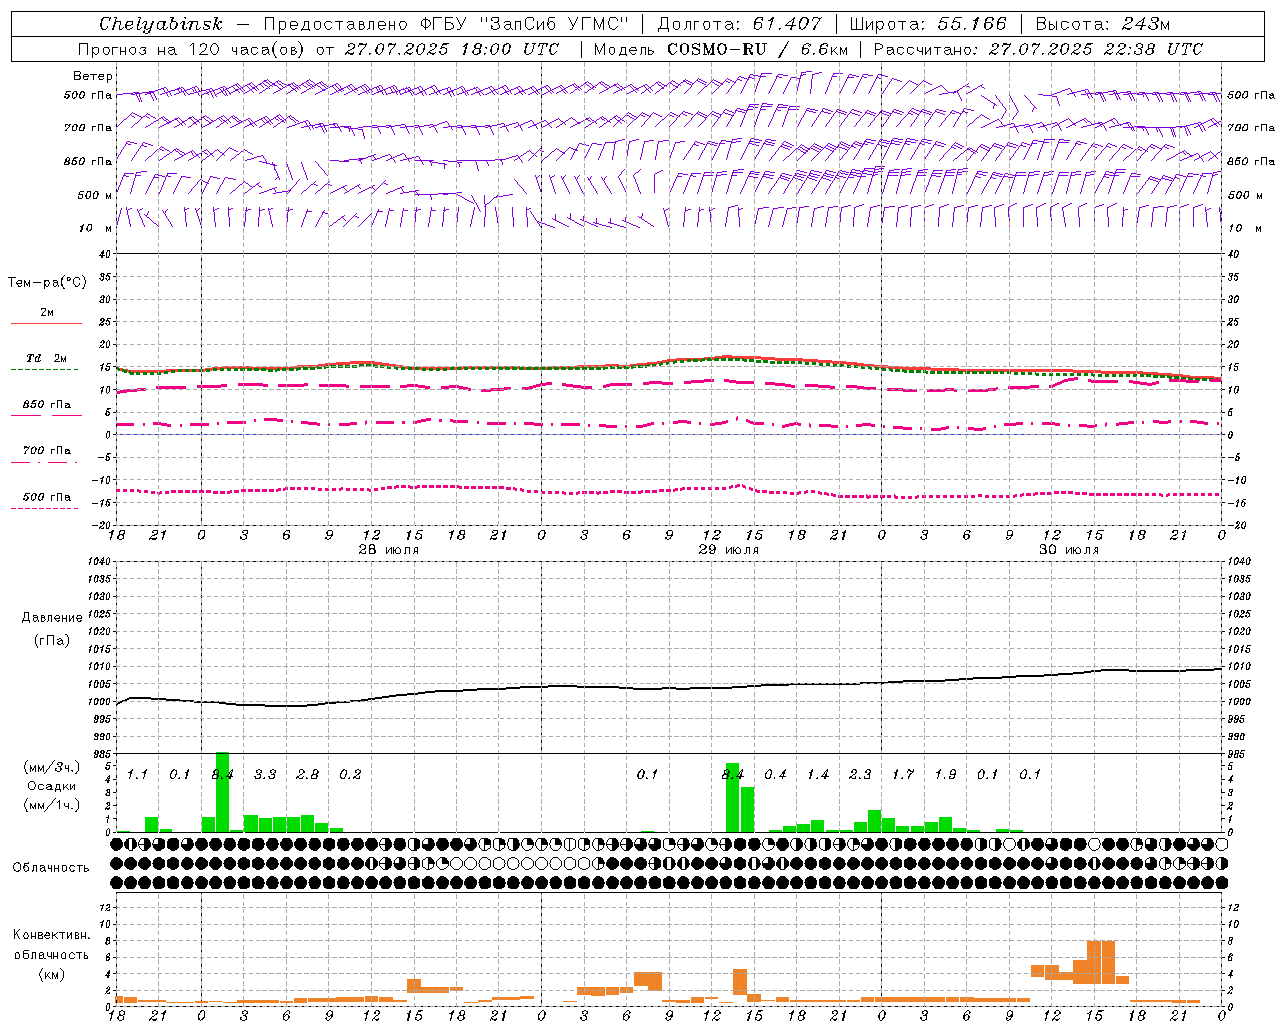This screenshot has width=1280, height=1024.
Task: Click the Ветер wind panel label
Action: click(x=93, y=76)
